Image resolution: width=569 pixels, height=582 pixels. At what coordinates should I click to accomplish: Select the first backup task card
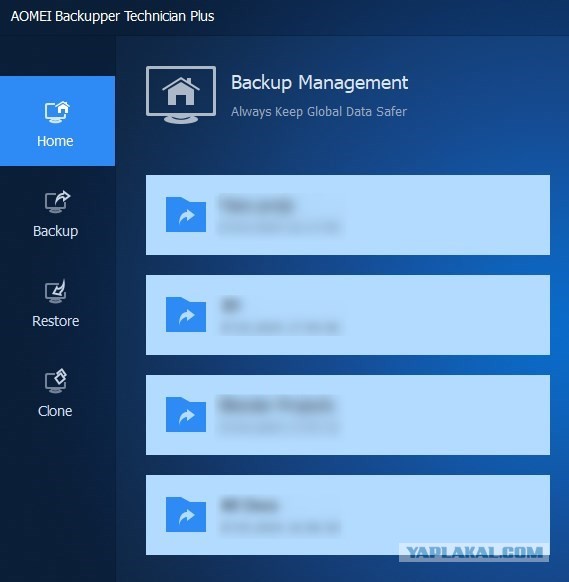348,215
